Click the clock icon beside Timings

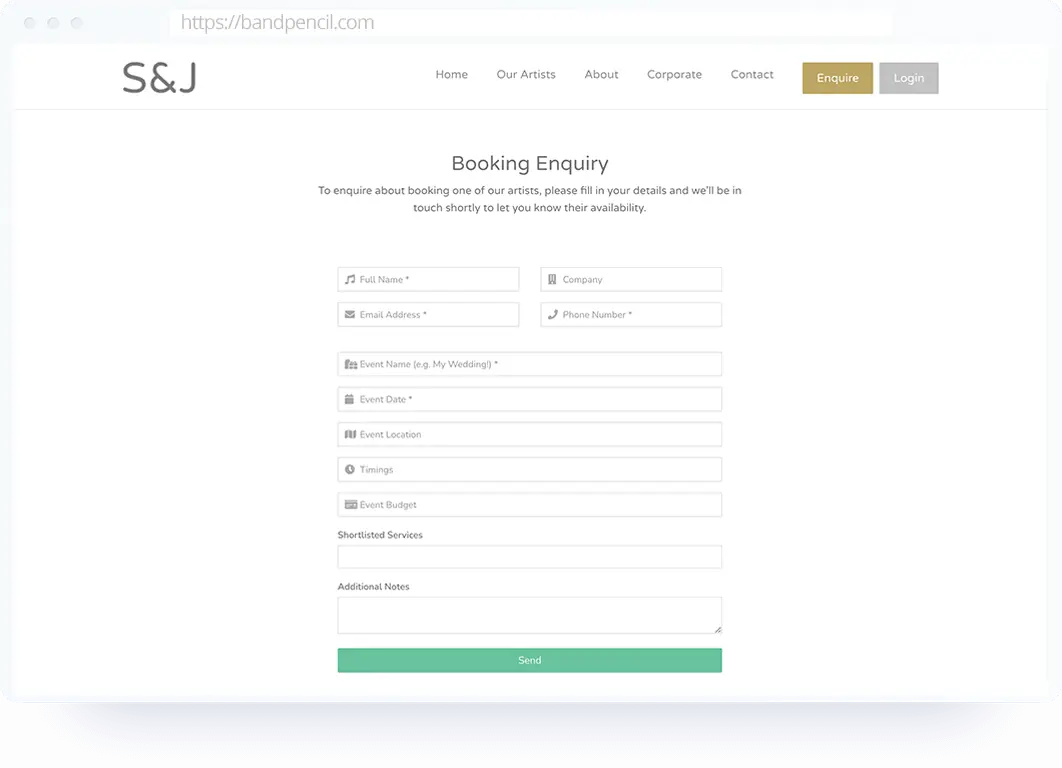(x=351, y=469)
